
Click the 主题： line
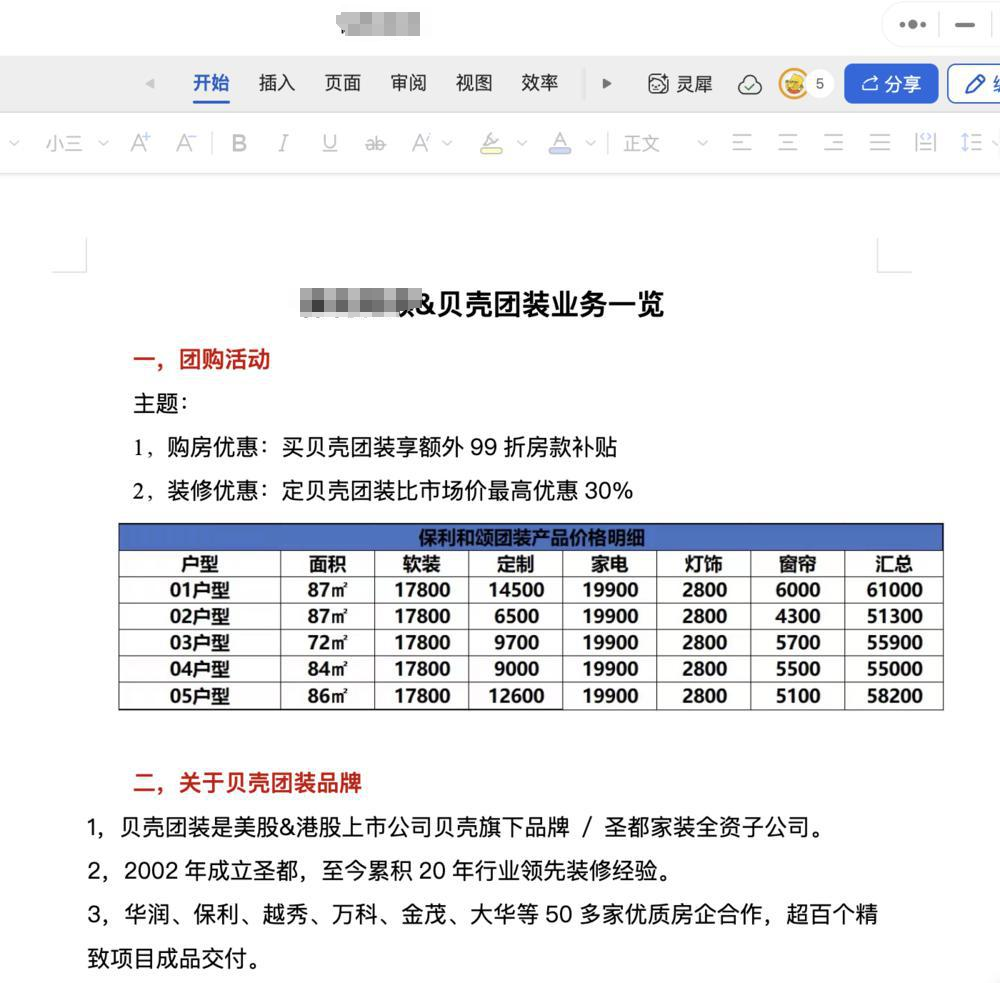pyautogui.click(x=161, y=403)
